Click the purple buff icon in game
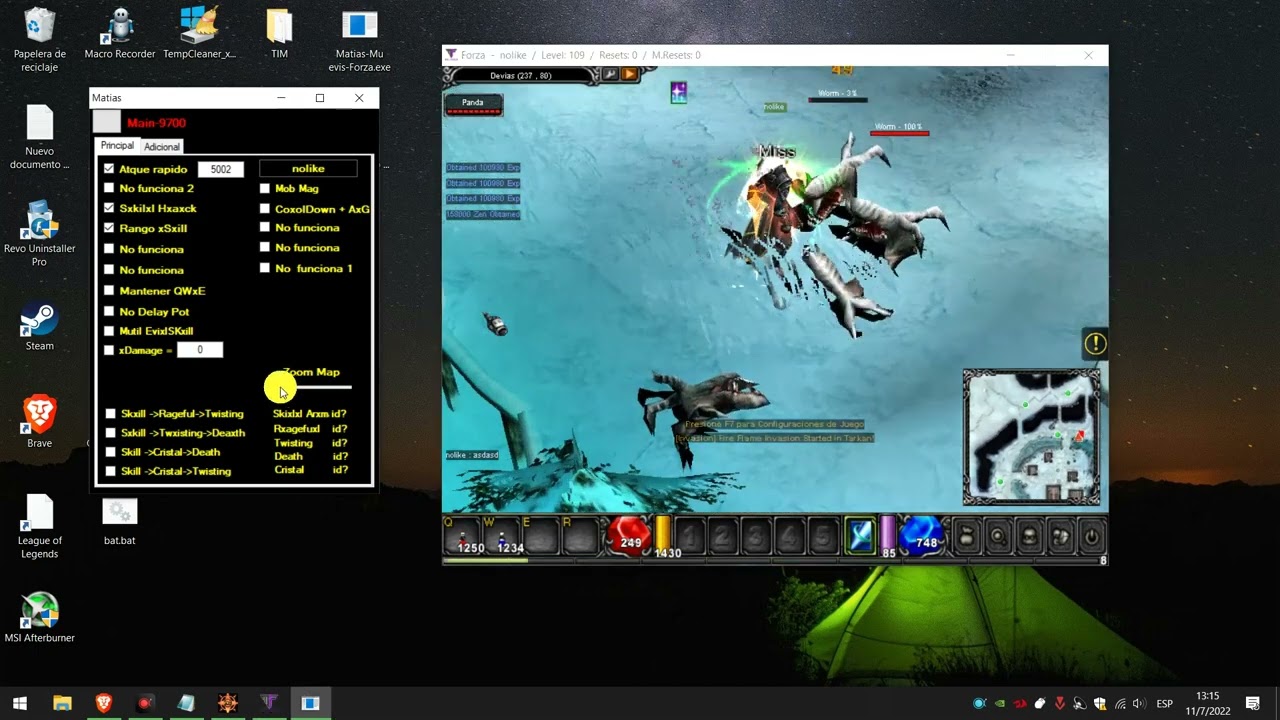1280x720 pixels. tap(679, 93)
